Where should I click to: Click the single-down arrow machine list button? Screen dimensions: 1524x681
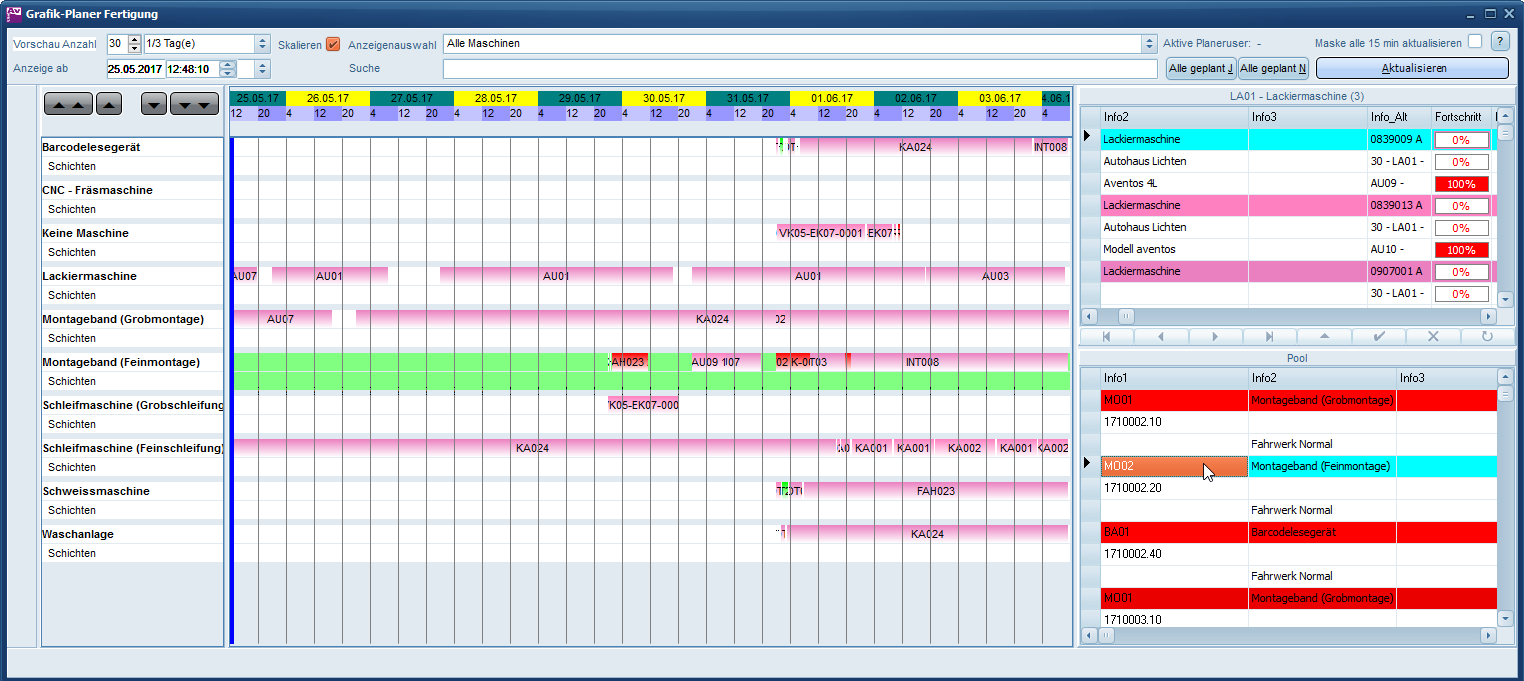[x=154, y=104]
